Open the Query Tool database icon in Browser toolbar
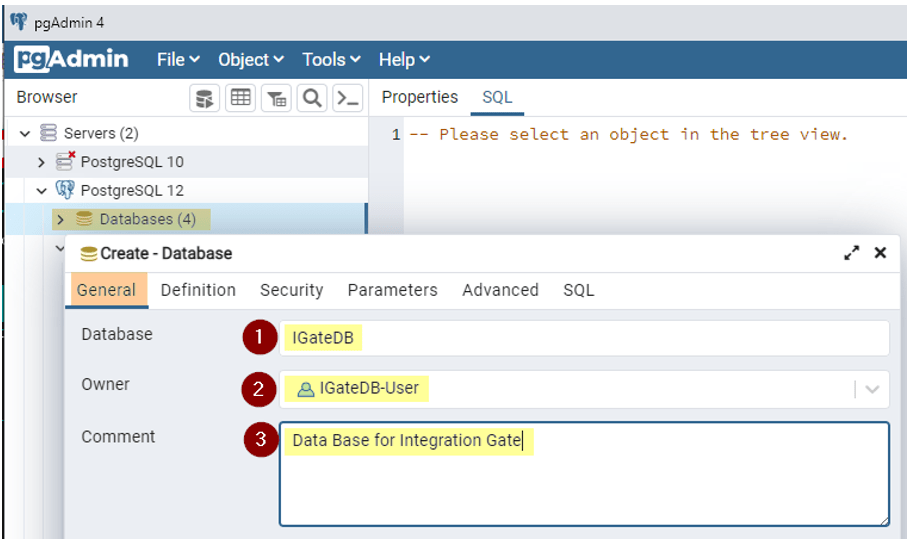910x547 pixels. (x=204, y=98)
